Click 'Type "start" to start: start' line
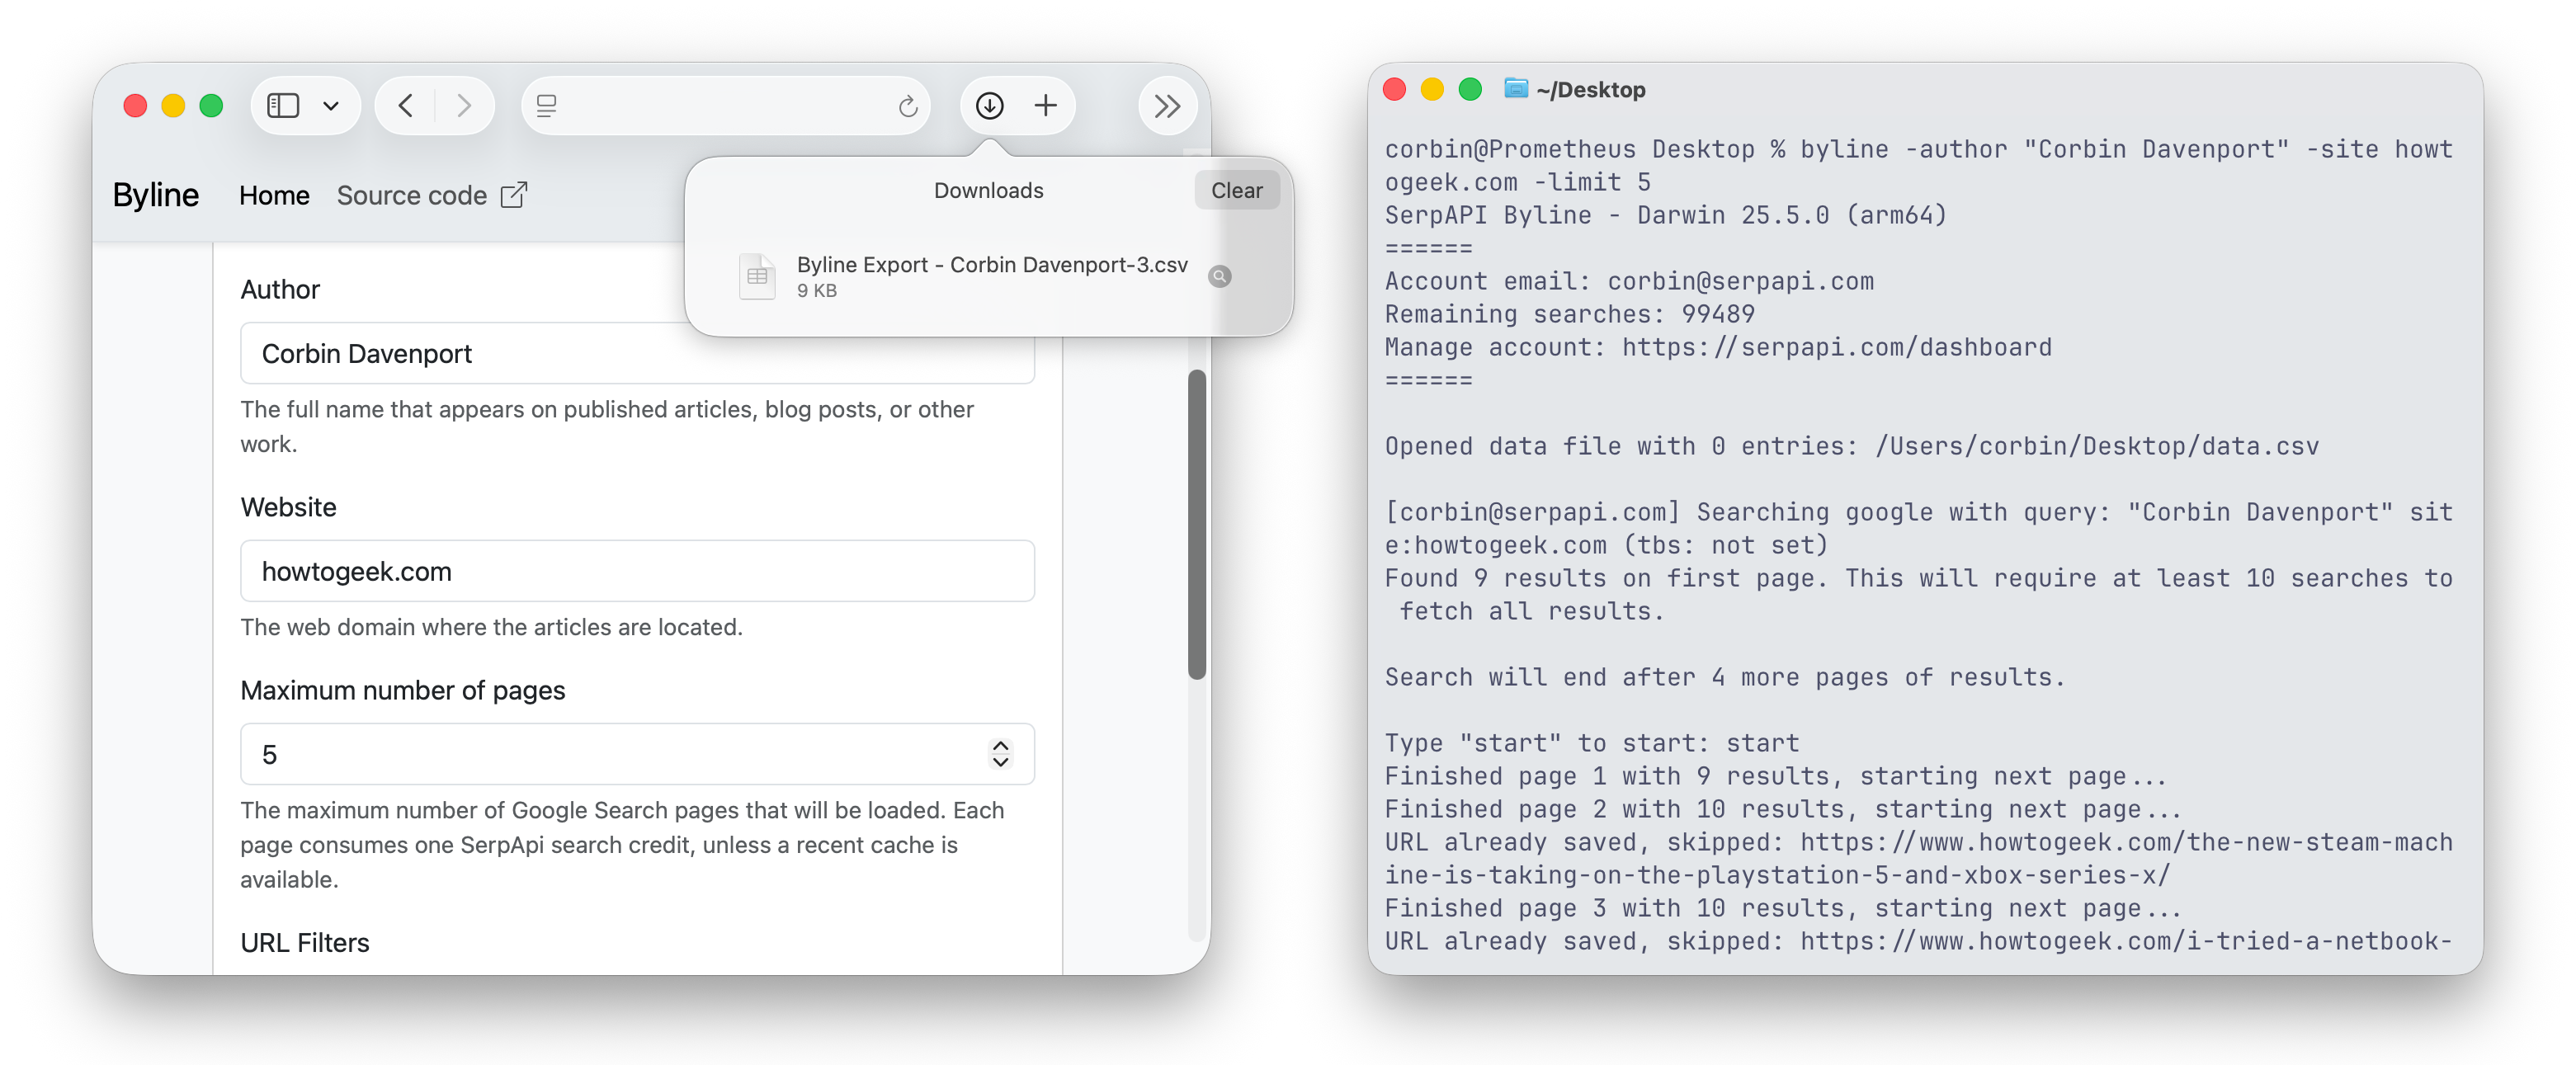Screen dimensions: 2576x1065 1592,744
